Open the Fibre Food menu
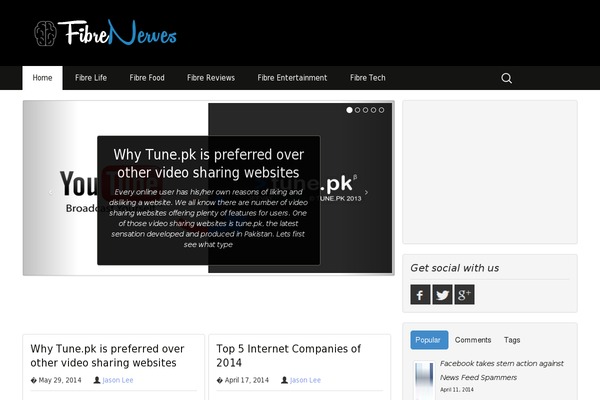Viewport: 600px width, 400px height. click(x=147, y=78)
